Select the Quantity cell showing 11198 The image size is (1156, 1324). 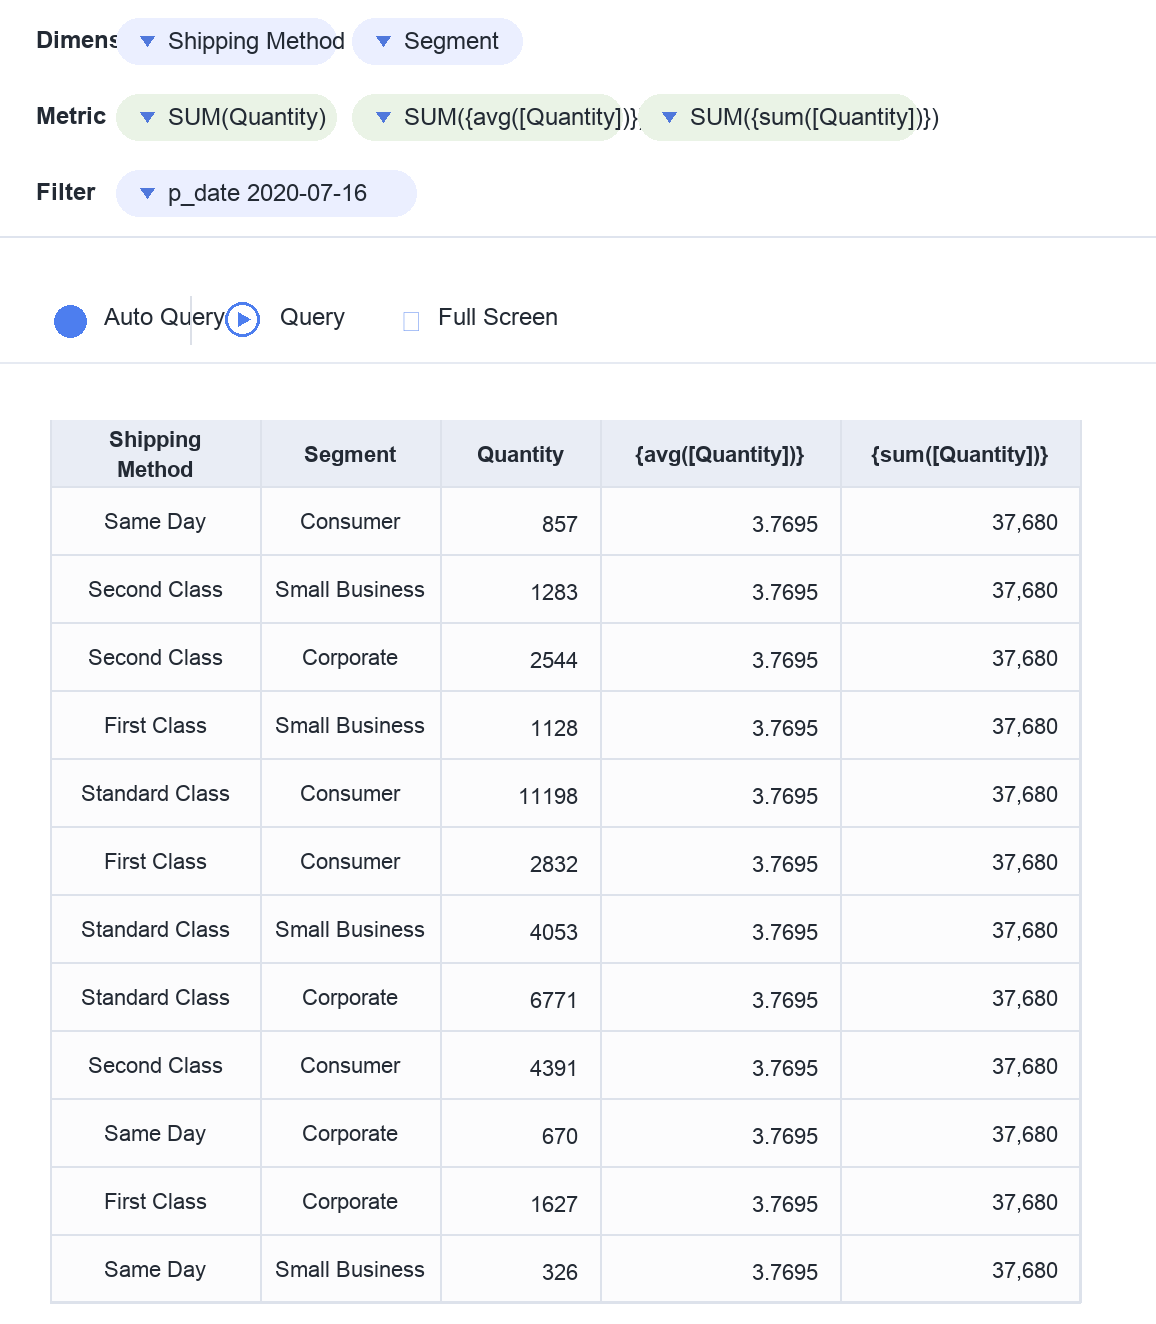pyautogui.click(x=521, y=794)
